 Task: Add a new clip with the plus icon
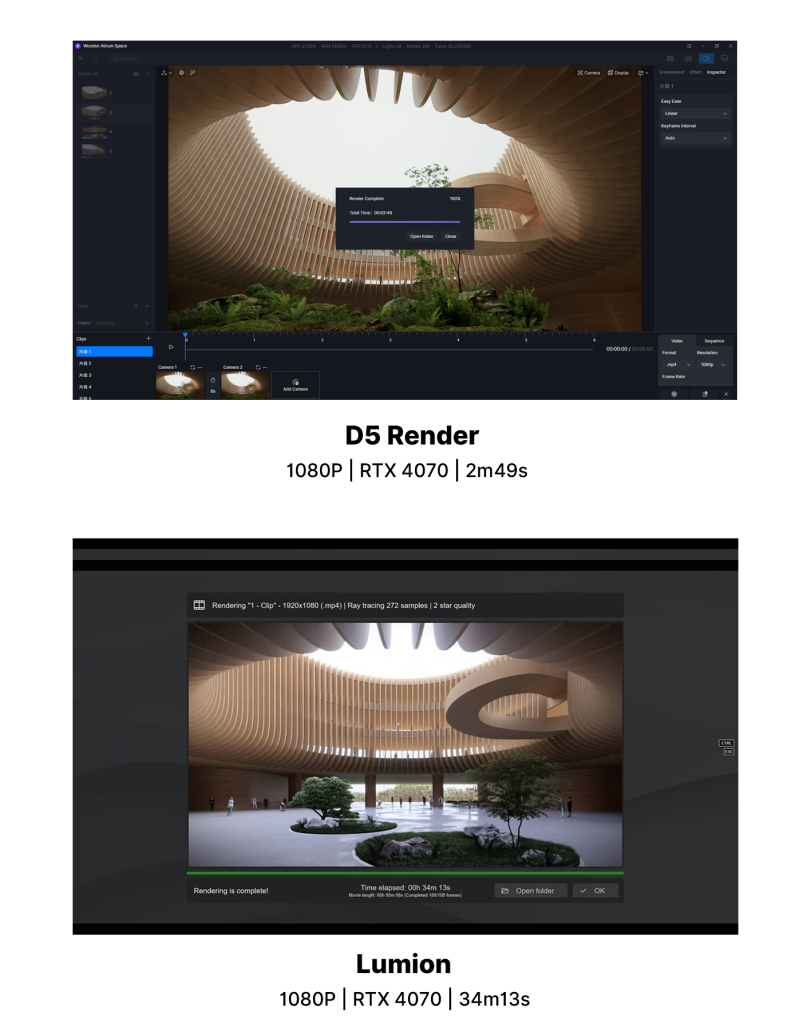[x=148, y=338]
